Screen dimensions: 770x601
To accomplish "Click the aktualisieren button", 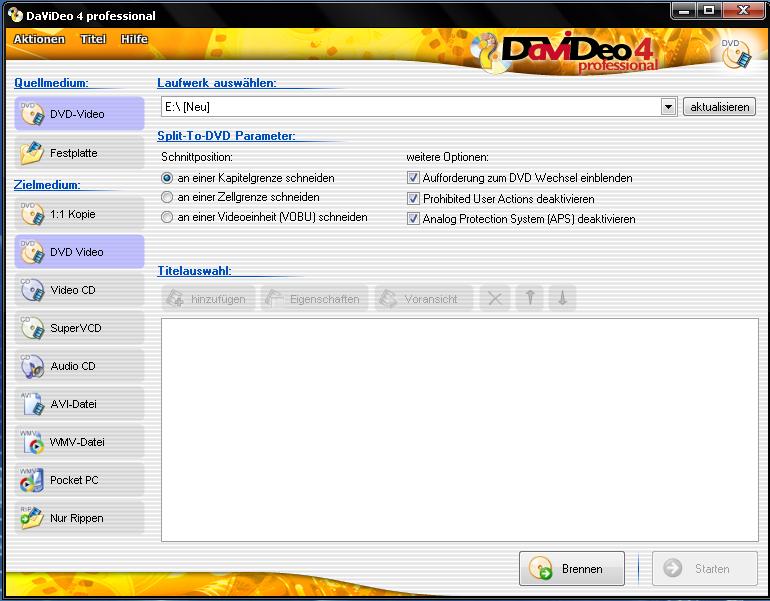I will (719, 107).
